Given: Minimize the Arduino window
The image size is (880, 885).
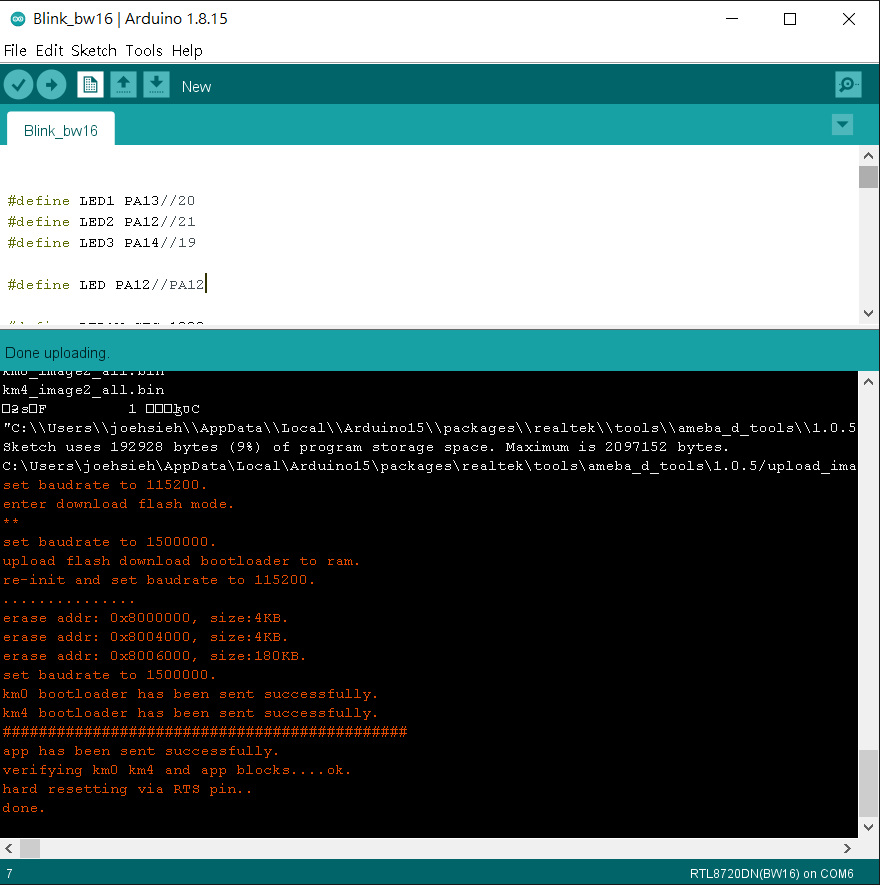Looking at the screenshot, I should [x=732, y=19].
